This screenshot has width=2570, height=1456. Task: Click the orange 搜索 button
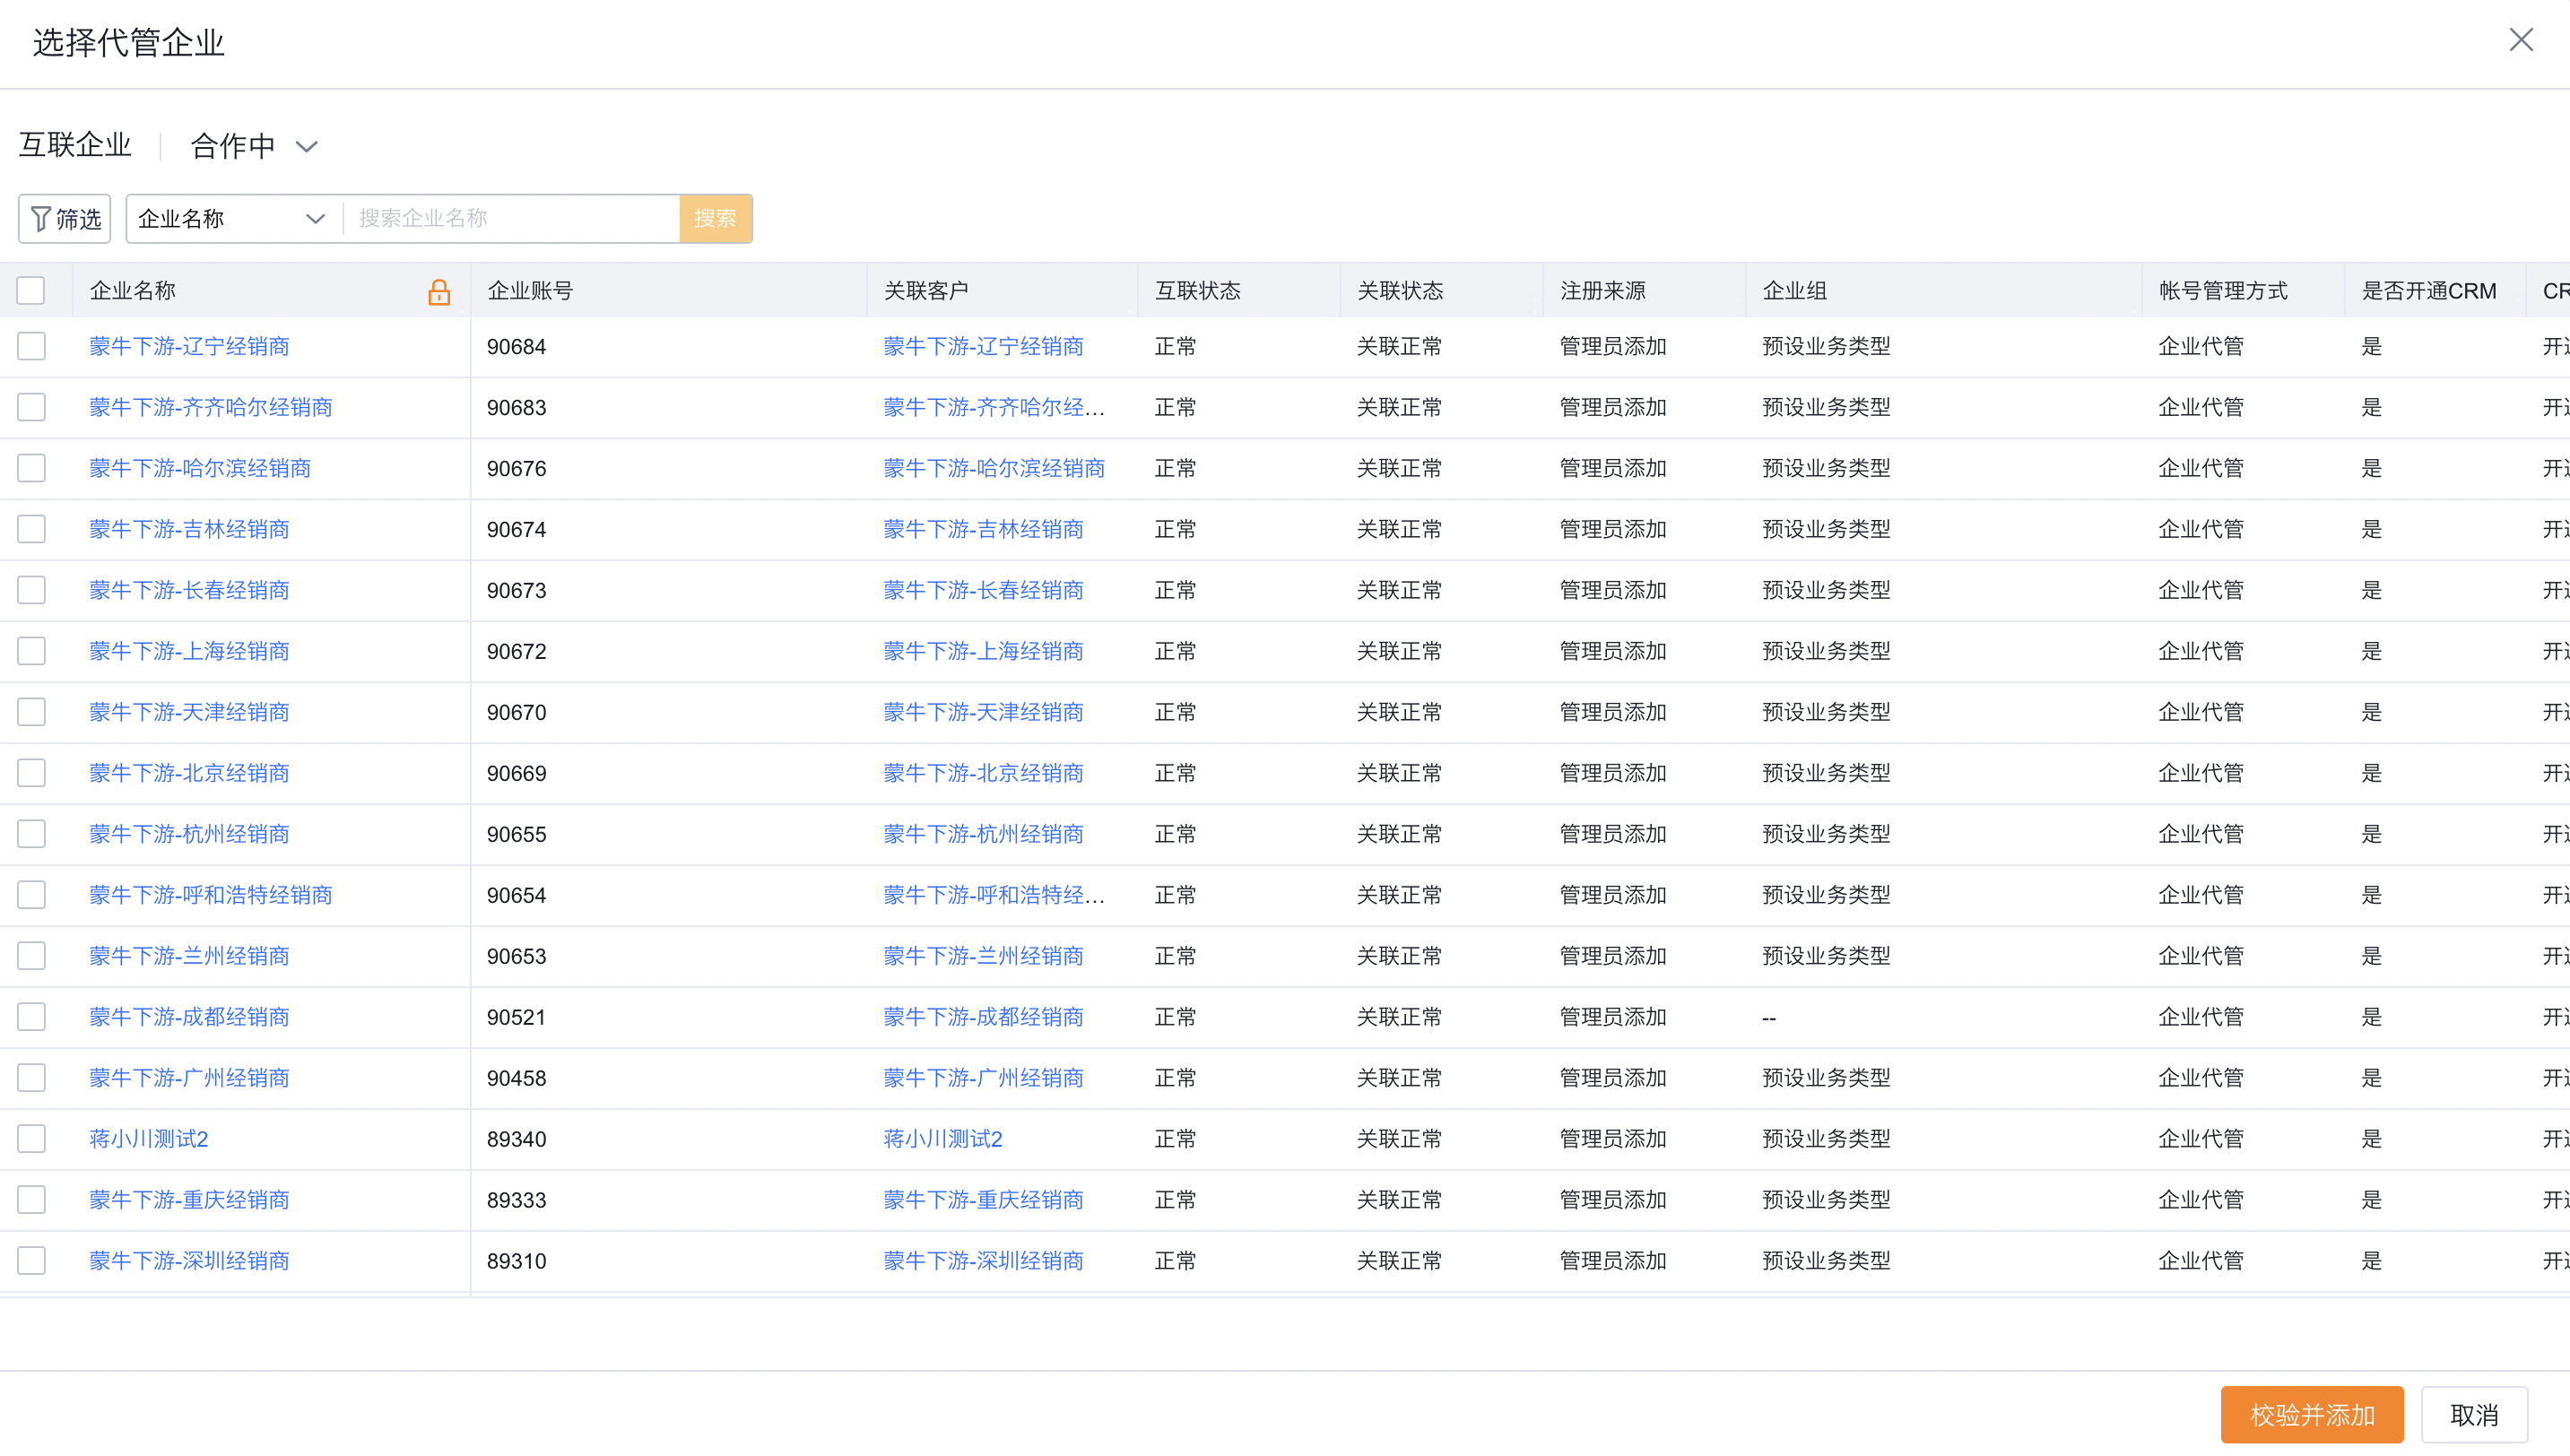coord(716,218)
